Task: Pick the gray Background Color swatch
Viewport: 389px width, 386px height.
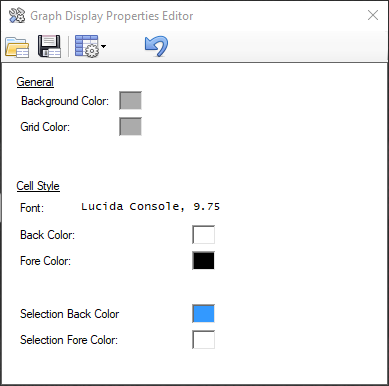Action: 130,100
